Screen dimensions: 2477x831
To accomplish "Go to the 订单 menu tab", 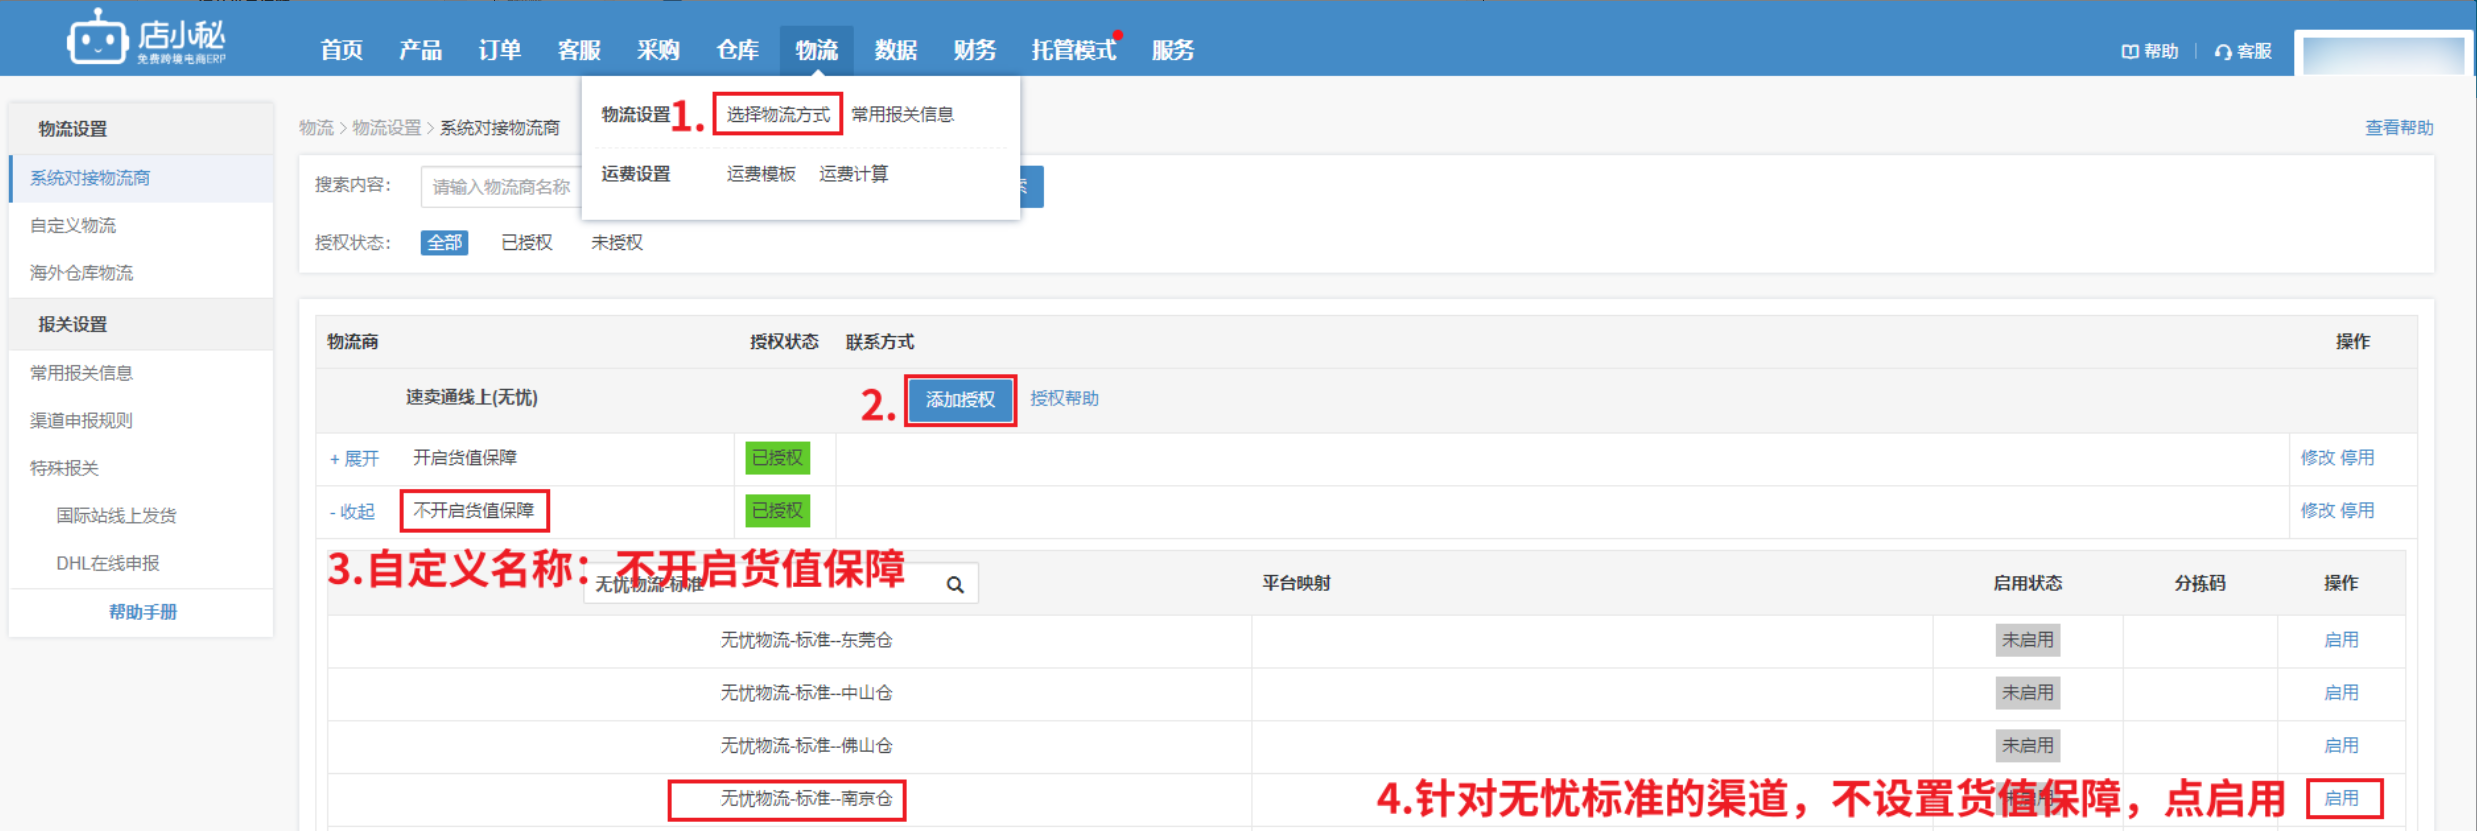I will point(499,50).
